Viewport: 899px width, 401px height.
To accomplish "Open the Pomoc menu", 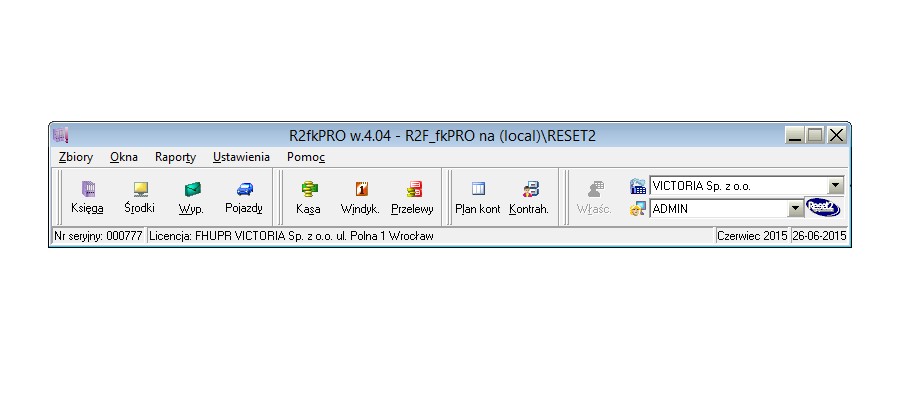I will [306, 157].
